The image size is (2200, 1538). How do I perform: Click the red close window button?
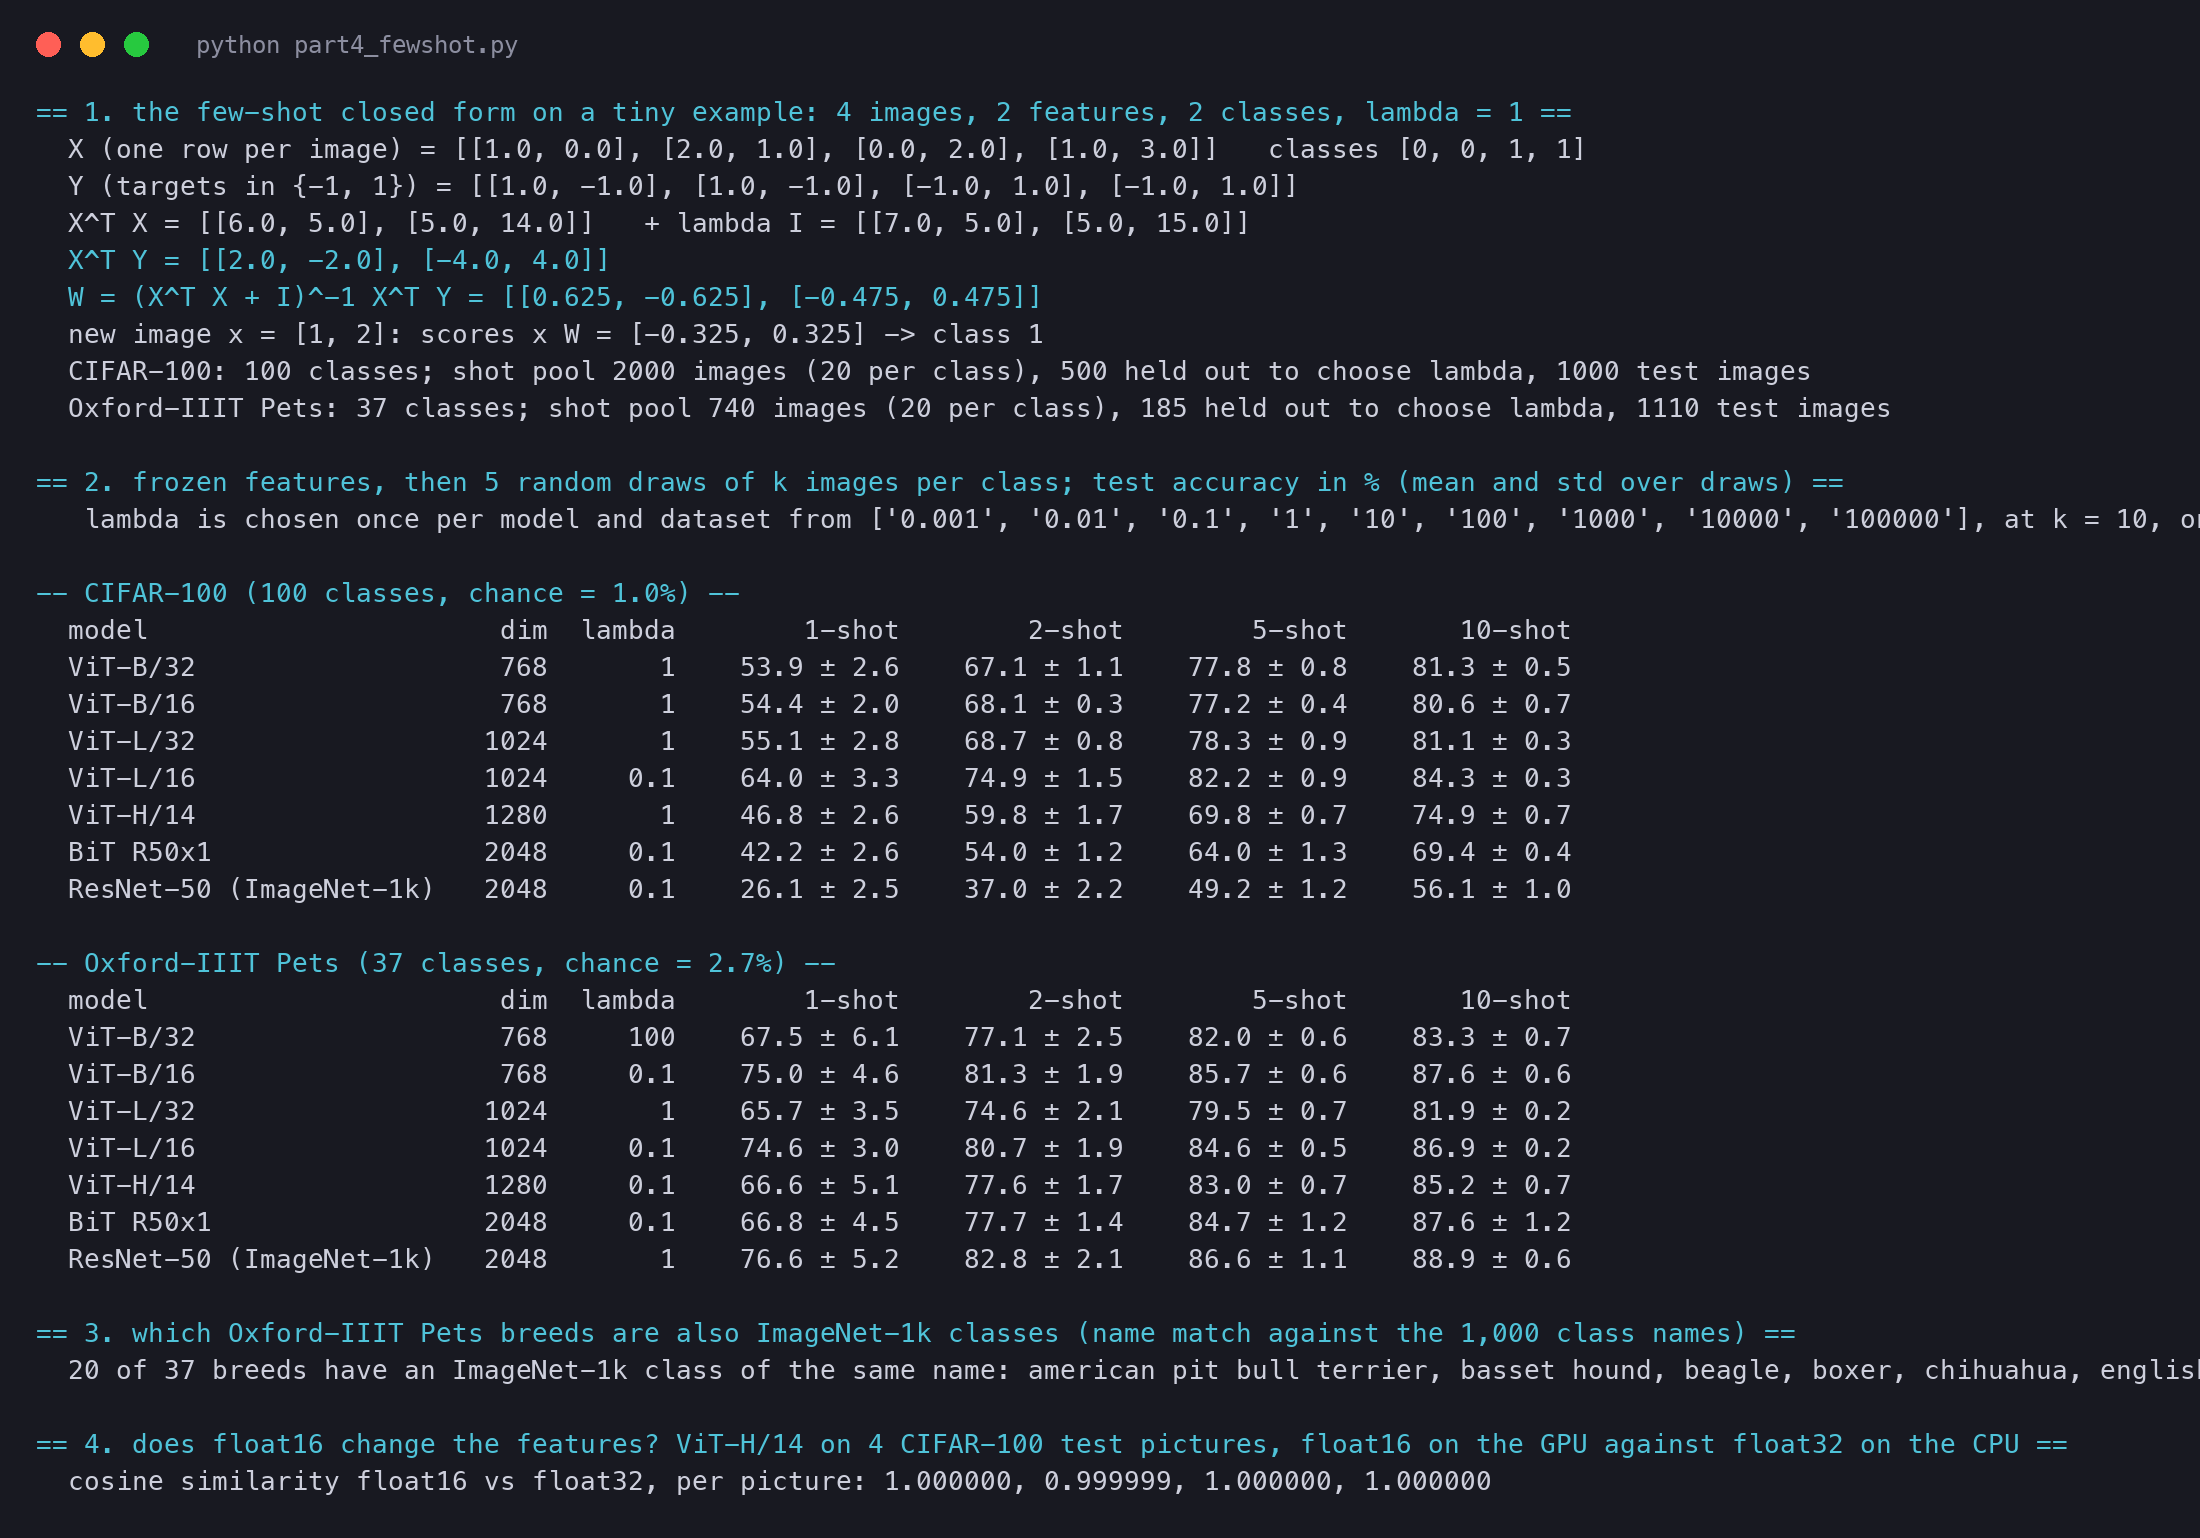pyautogui.click(x=48, y=45)
